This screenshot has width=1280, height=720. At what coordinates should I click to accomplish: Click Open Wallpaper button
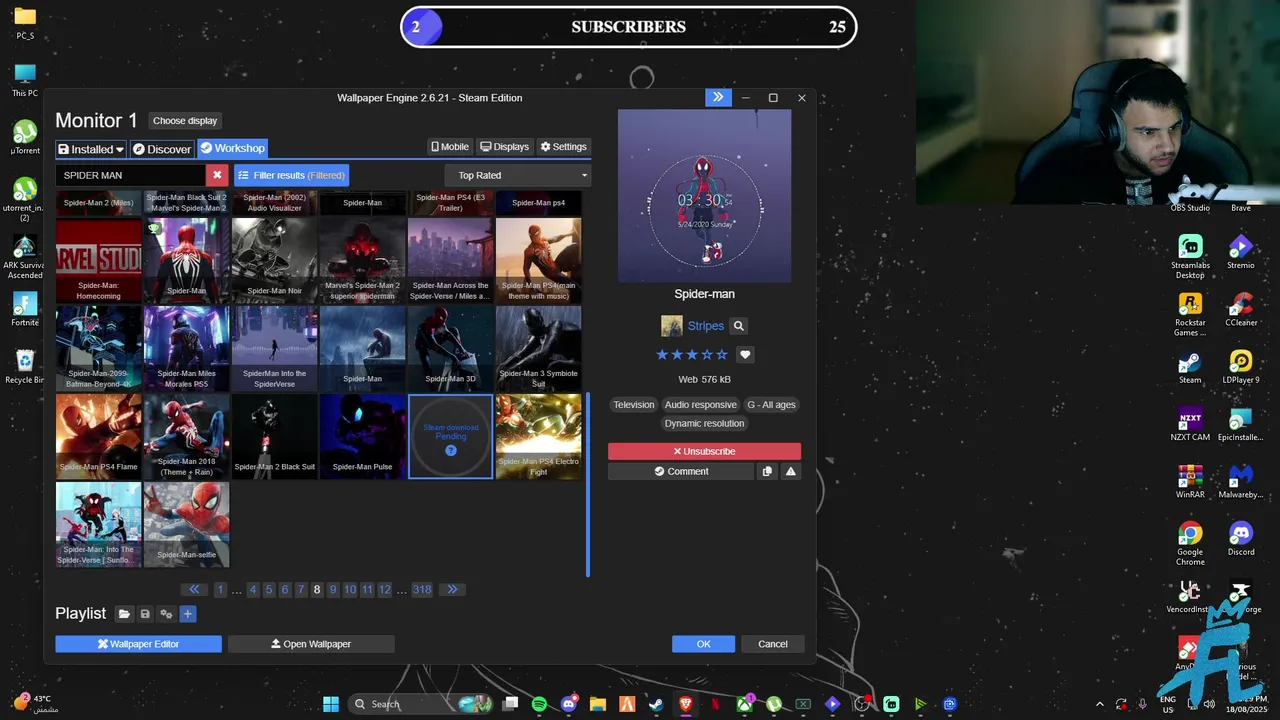pos(311,644)
